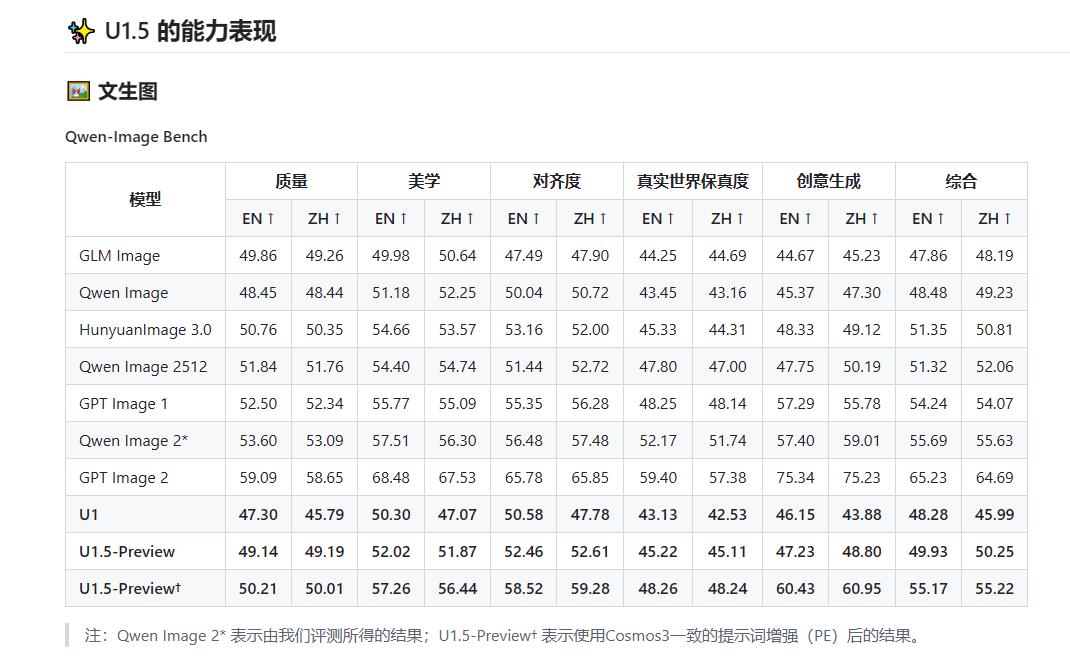This screenshot has width=1070, height=658.
Task: Select the GPT Image 1 row name
Action: (x=124, y=403)
